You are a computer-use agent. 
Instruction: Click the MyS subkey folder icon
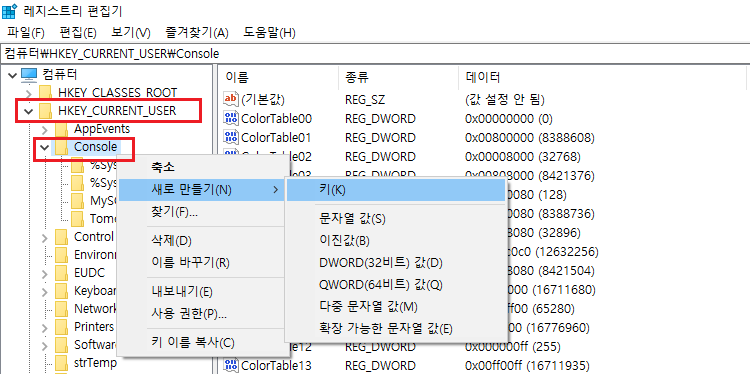click(x=78, y=201)
